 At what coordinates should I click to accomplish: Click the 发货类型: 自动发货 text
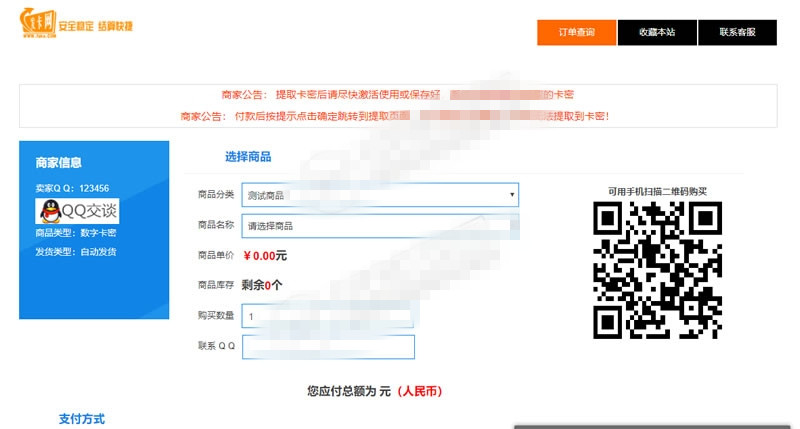(x=76, y=252)
